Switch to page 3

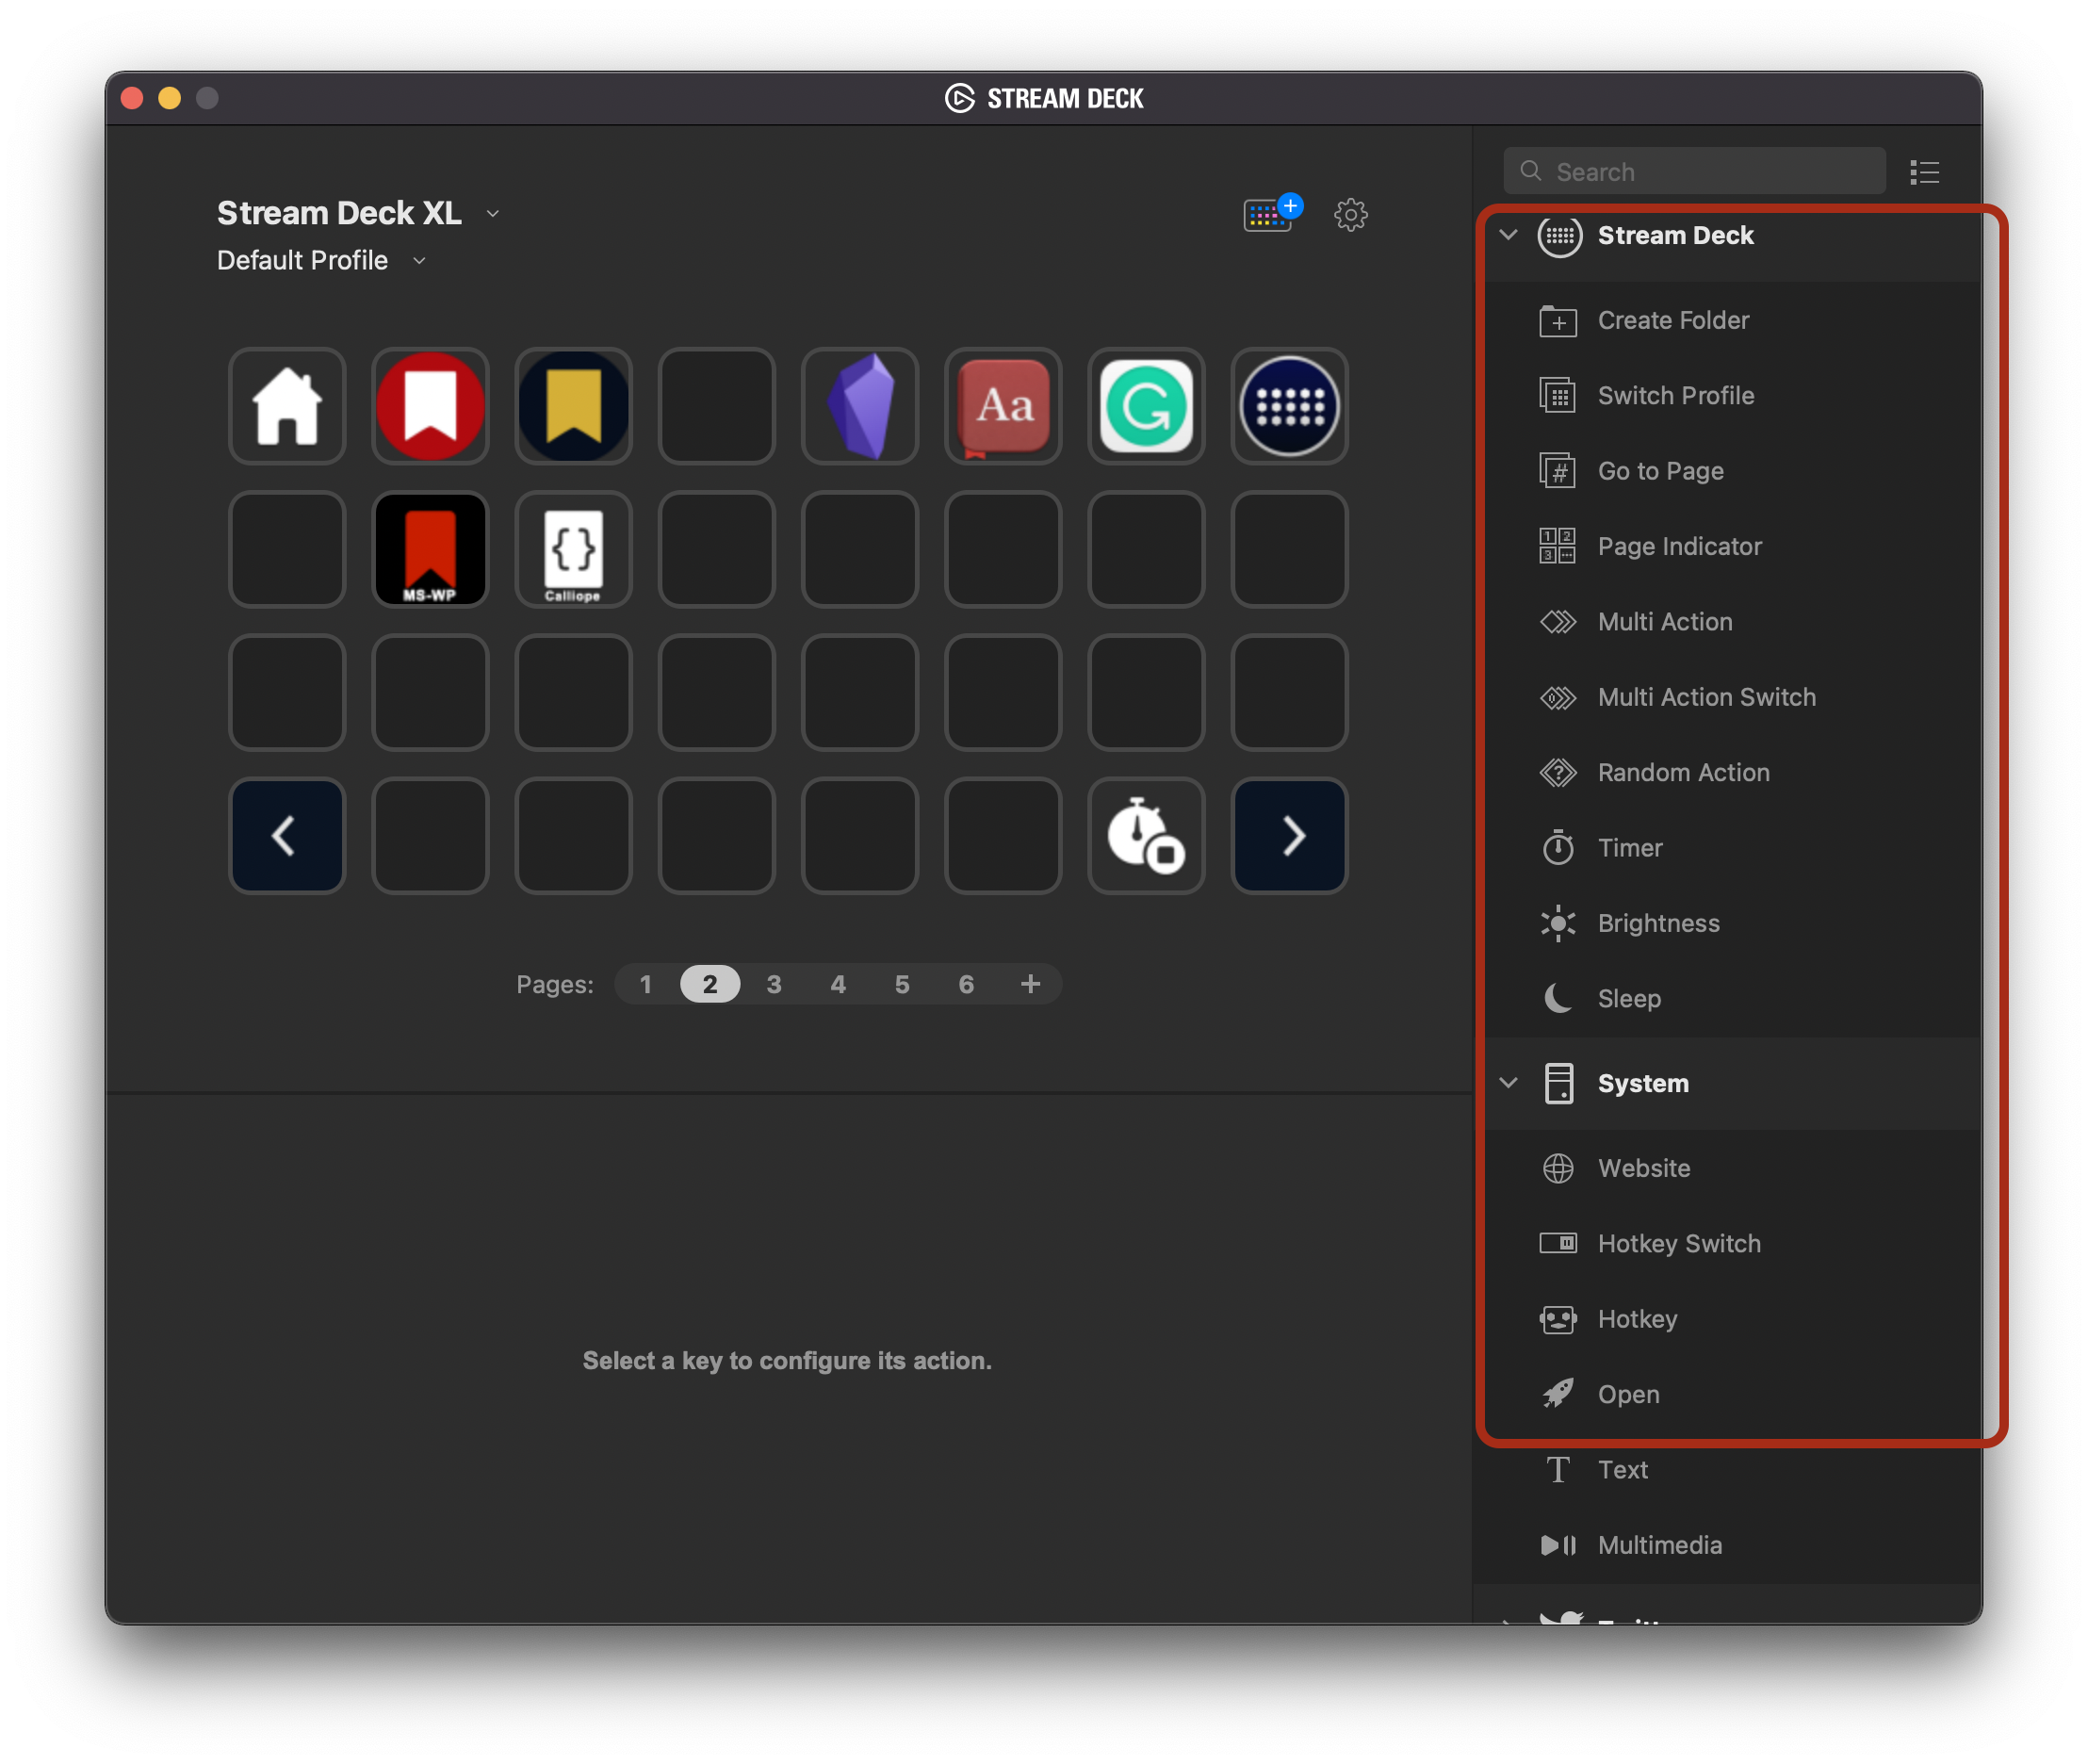(x=774, y=984)
